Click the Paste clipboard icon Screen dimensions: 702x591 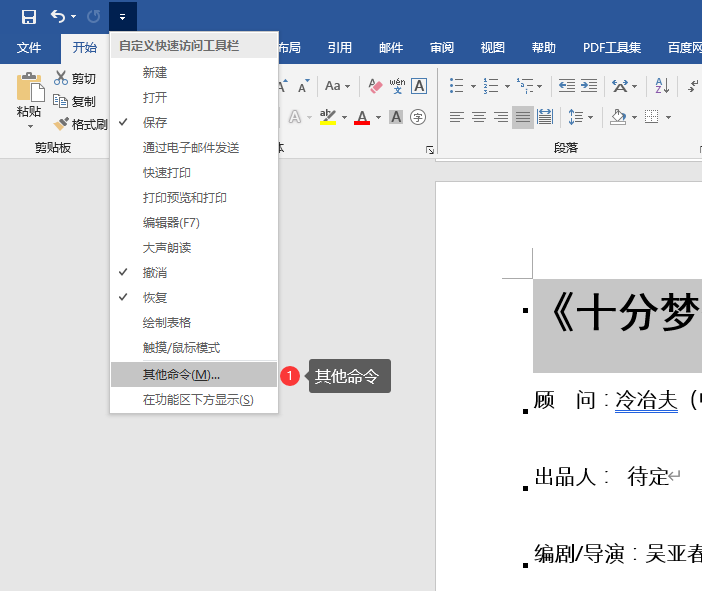point(30,87)
